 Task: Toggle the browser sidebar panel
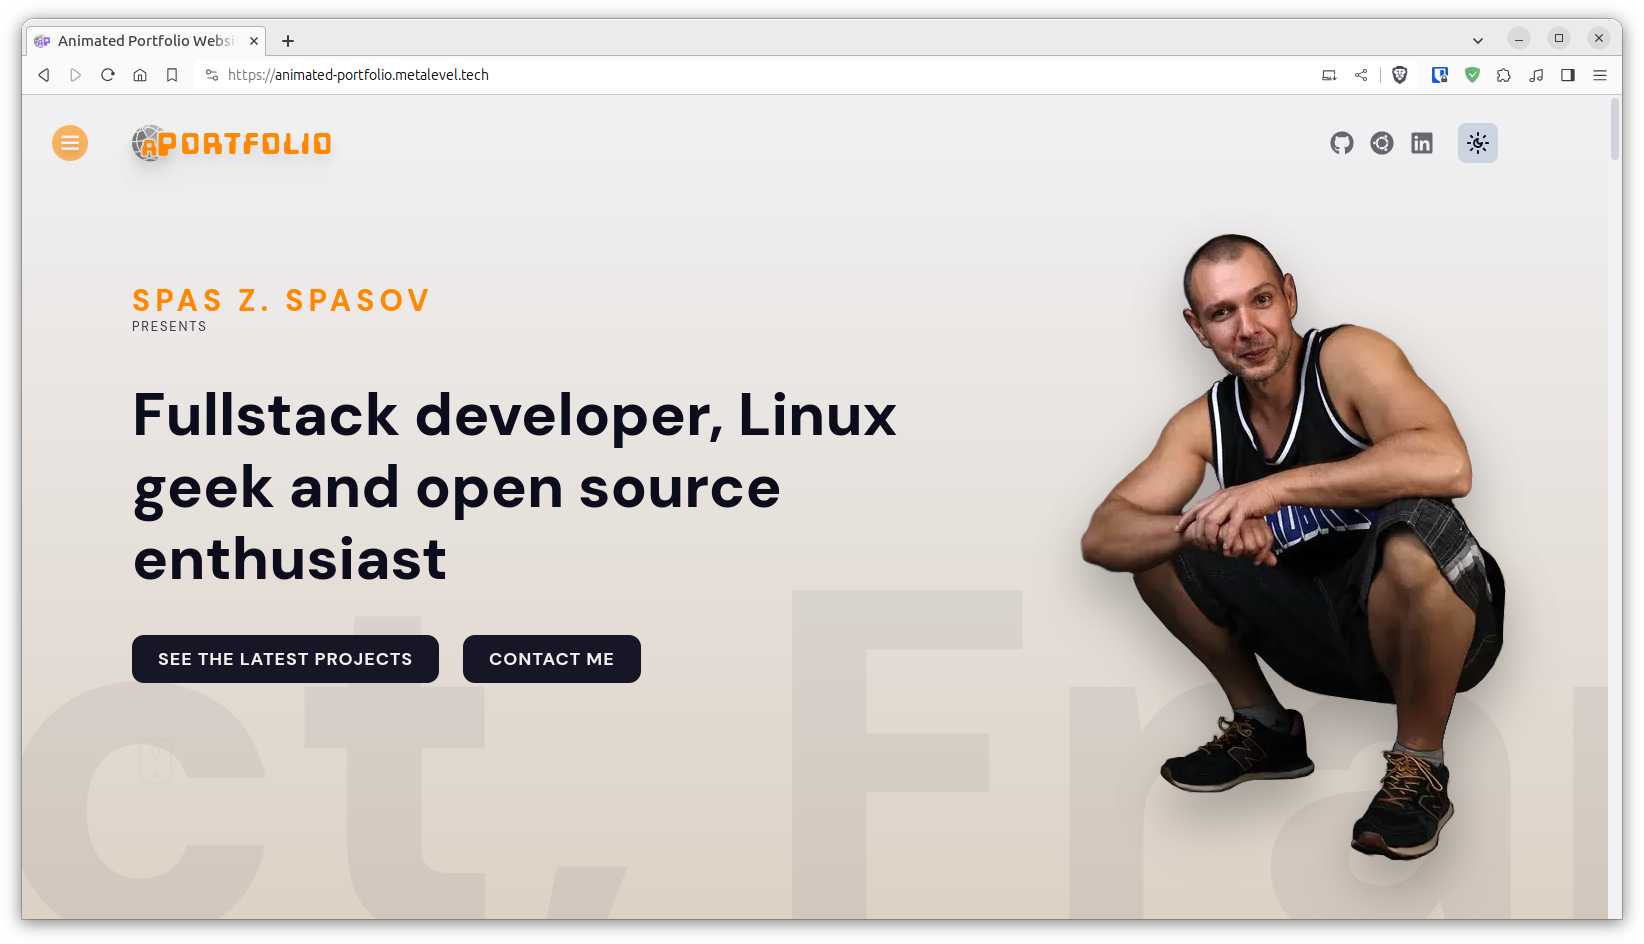tap(1568, 75)
